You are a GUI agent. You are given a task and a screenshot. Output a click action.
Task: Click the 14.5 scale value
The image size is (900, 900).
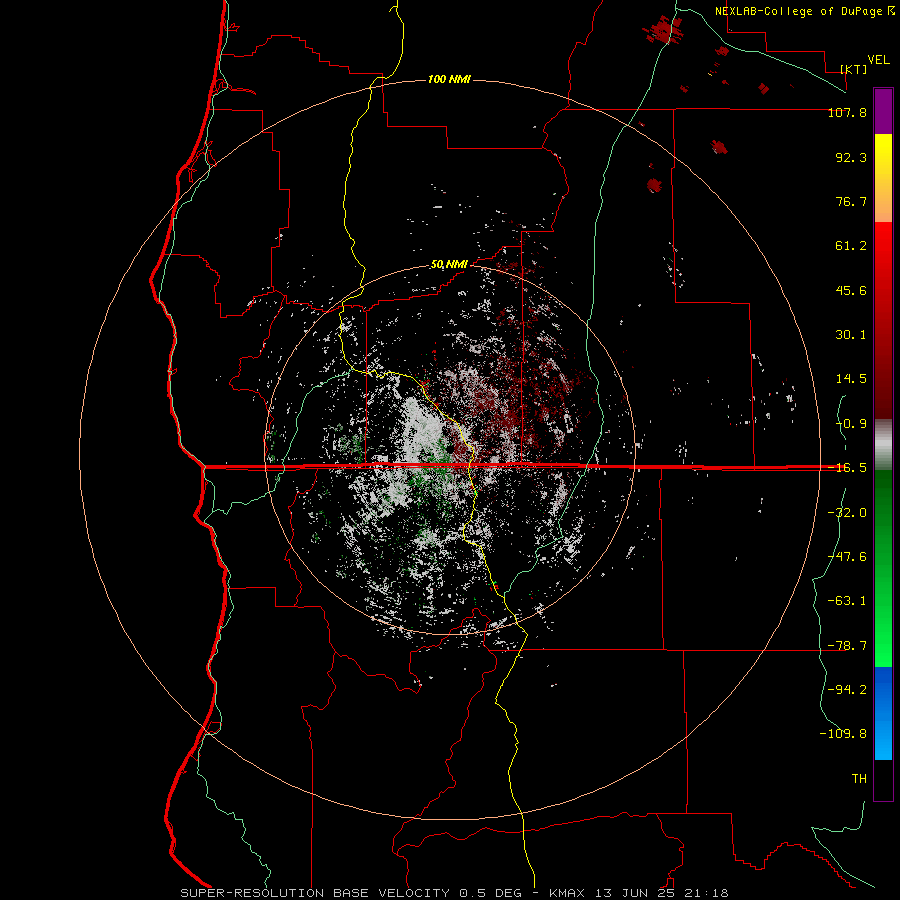click(851, 379)
